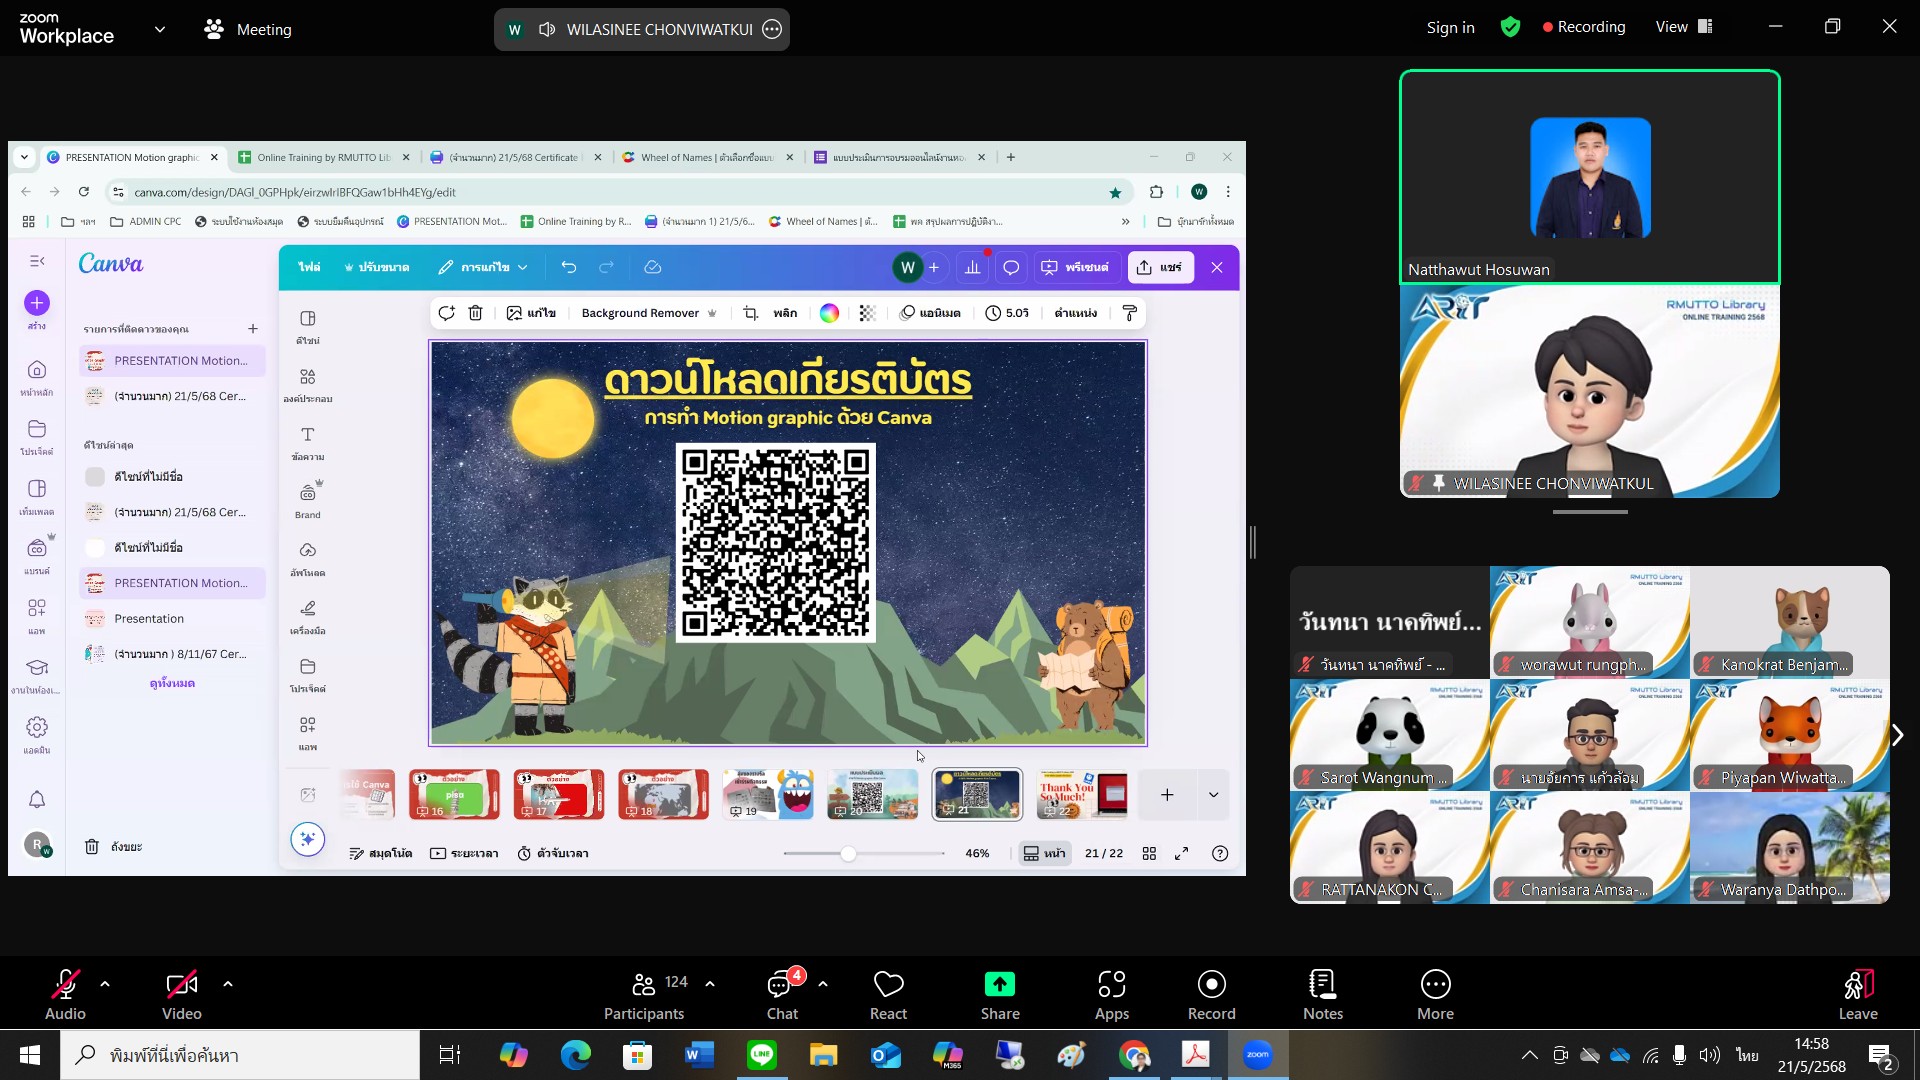1920x1080 pixels.
Task: Click Background Remover in Canva toolbar
Action: coord(649,313)
